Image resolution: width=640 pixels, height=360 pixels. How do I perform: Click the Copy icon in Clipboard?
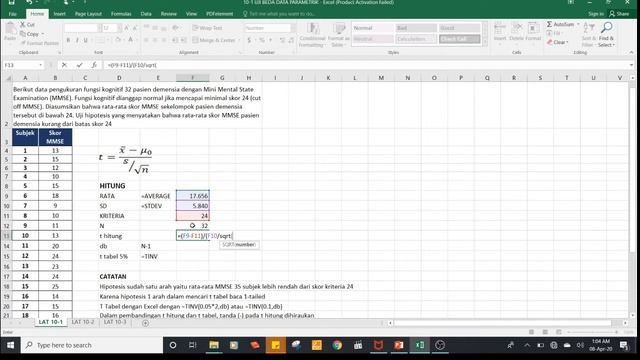23,34
